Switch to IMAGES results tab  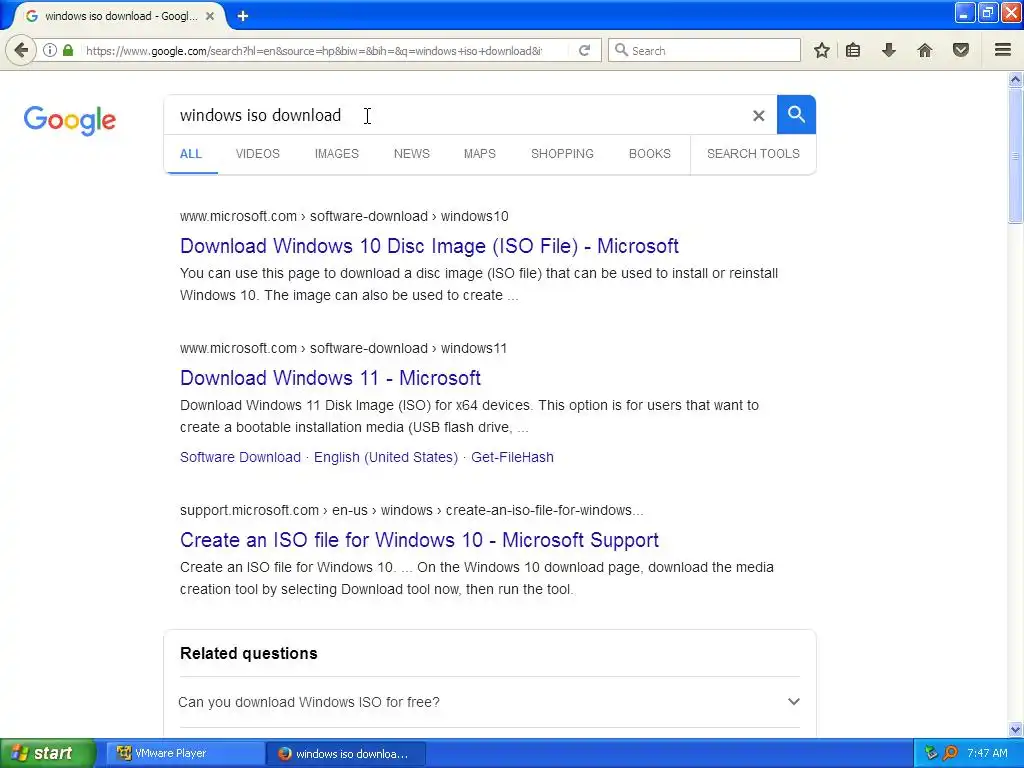click(336, 154)
